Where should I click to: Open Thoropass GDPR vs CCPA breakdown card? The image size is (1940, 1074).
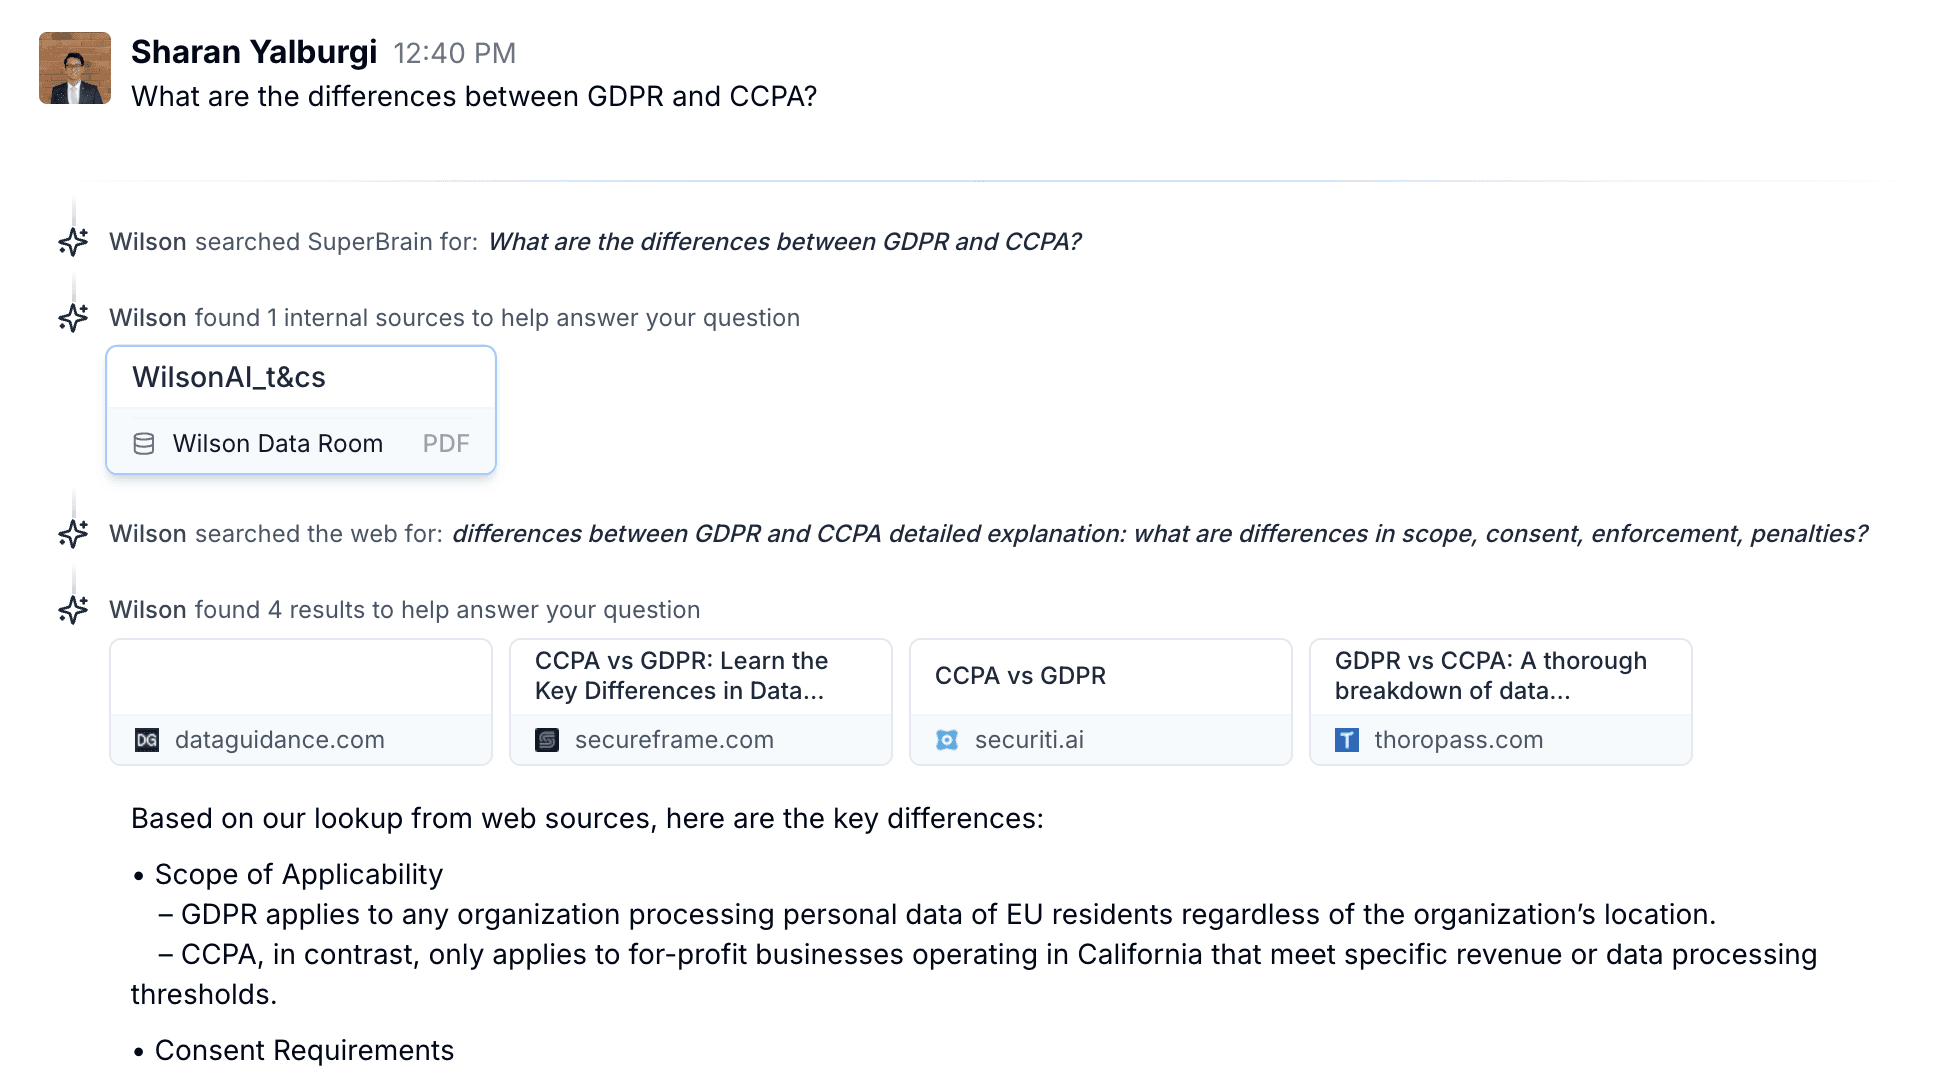pyautogui.click(x=1501, y=702)
